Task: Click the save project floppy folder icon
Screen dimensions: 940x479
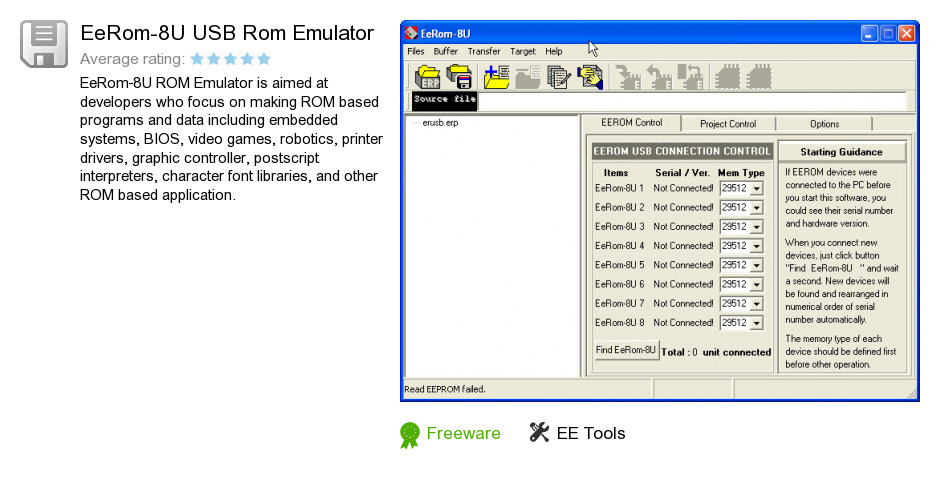Action: tap(460, 77)
